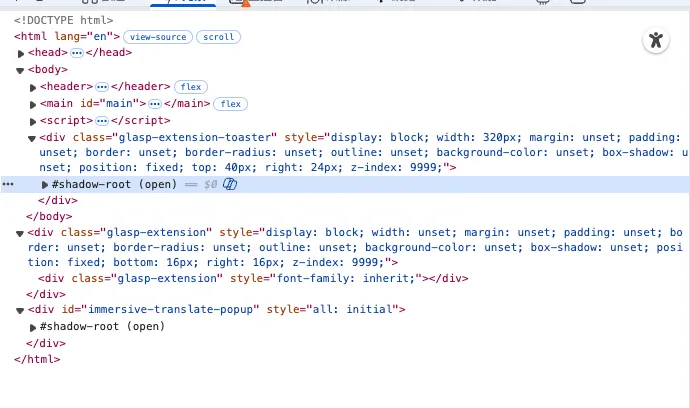Image resolution: width=690 pixels, height=408 pixels.
Task: Click the </main> closing tag text
Action: pos(187,103)
